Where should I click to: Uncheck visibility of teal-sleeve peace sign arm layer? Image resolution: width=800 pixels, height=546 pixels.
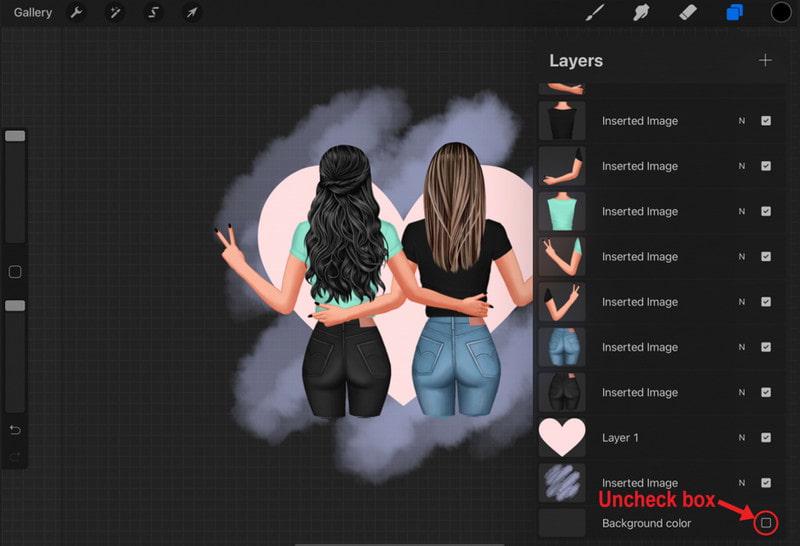(x=766, y=256)
